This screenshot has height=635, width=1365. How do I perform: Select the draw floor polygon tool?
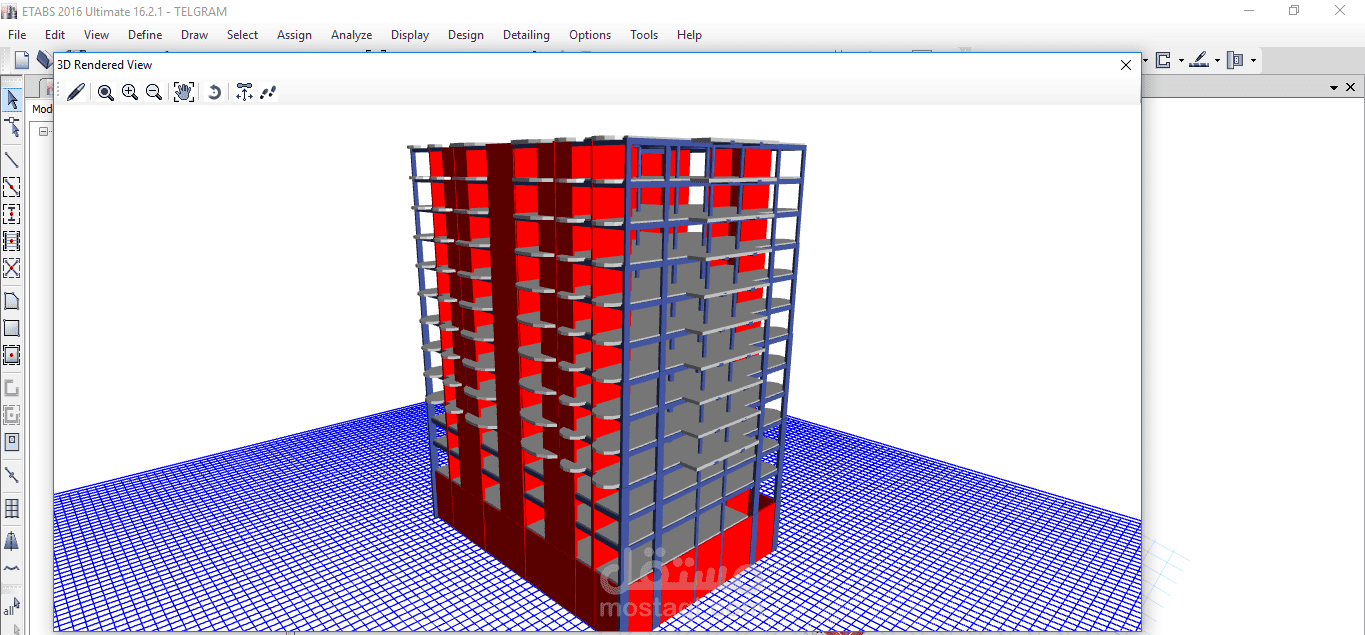pos(12,301)
